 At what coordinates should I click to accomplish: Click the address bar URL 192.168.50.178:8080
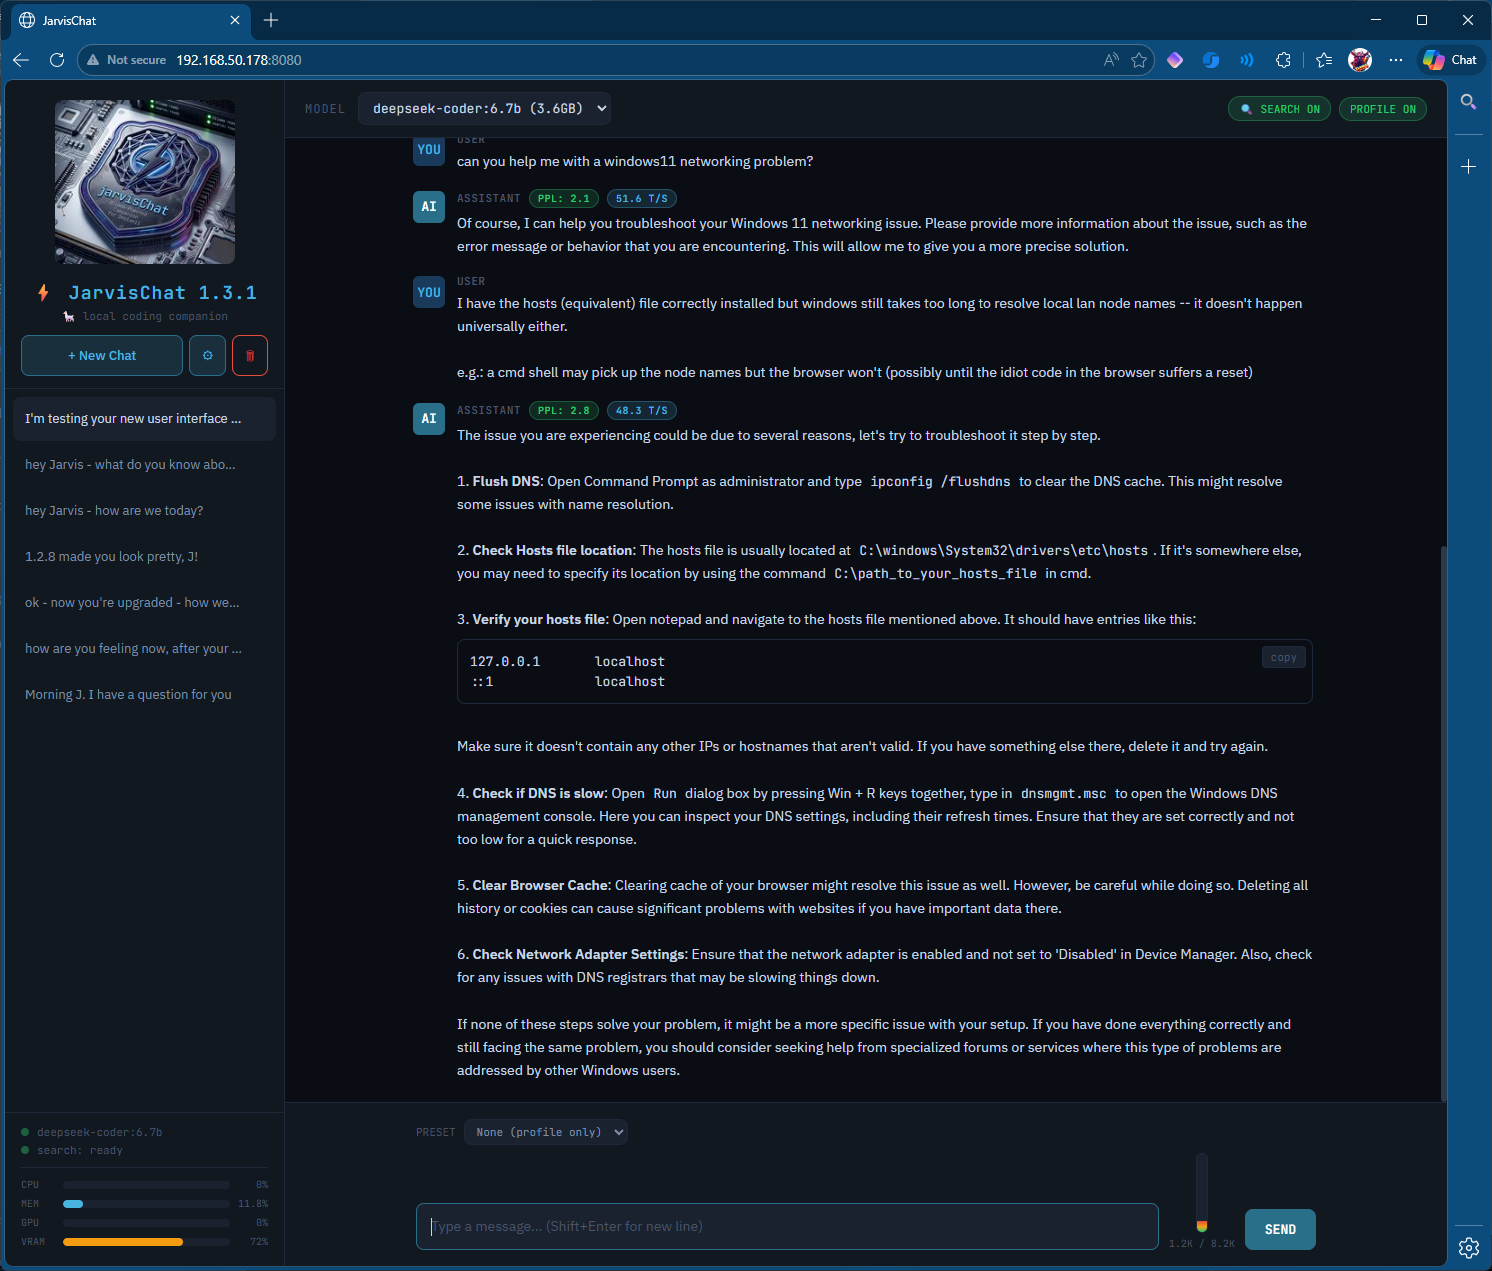[x=239, y=60]
